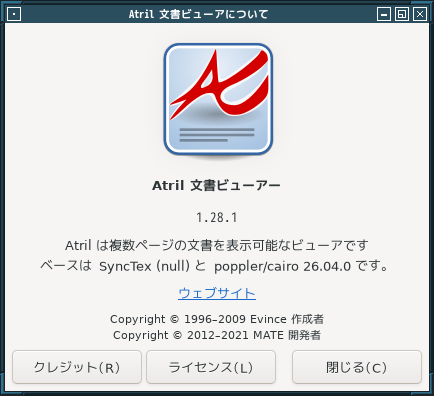This screenshot has height=396, width=434.
Task: Show credits with クレジット(R) button
Action: [x=77, y=367]
